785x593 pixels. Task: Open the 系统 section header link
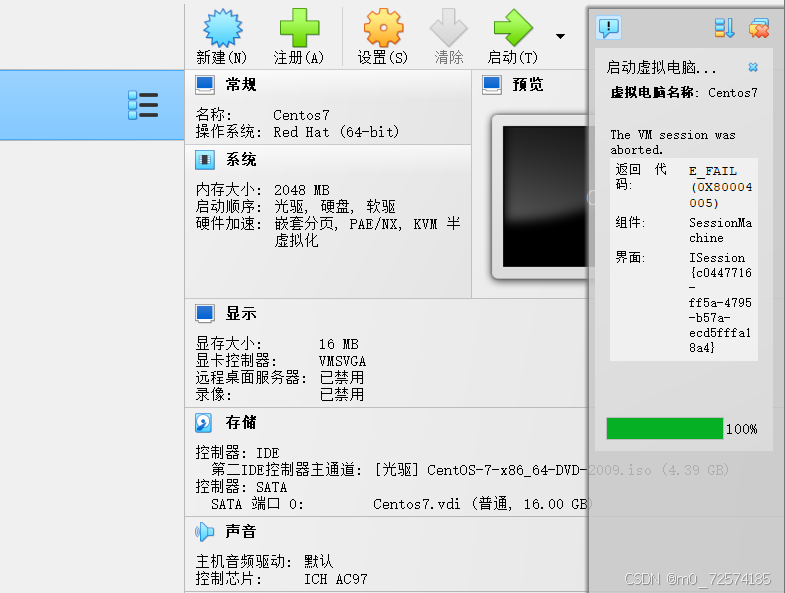[241, 160]
